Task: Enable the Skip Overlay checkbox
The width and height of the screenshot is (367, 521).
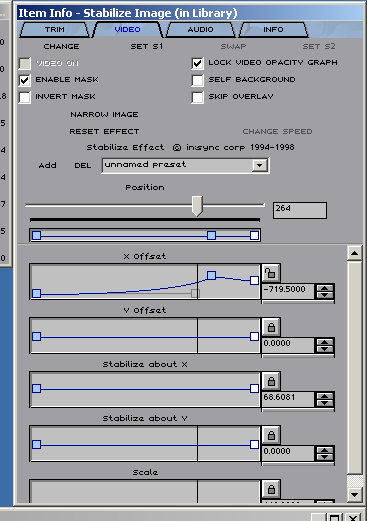Action: point(197,97)
